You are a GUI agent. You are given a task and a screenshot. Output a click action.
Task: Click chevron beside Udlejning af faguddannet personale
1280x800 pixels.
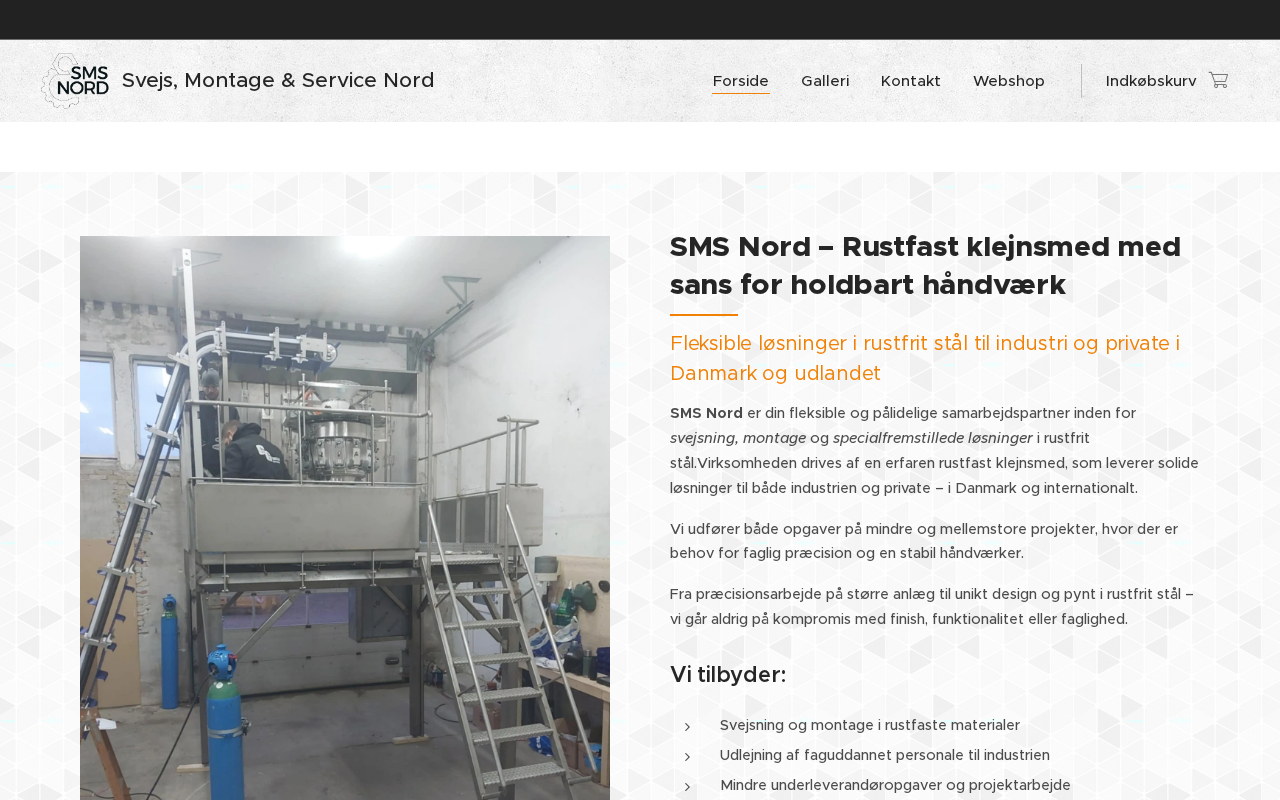click(x=687, y=757)
